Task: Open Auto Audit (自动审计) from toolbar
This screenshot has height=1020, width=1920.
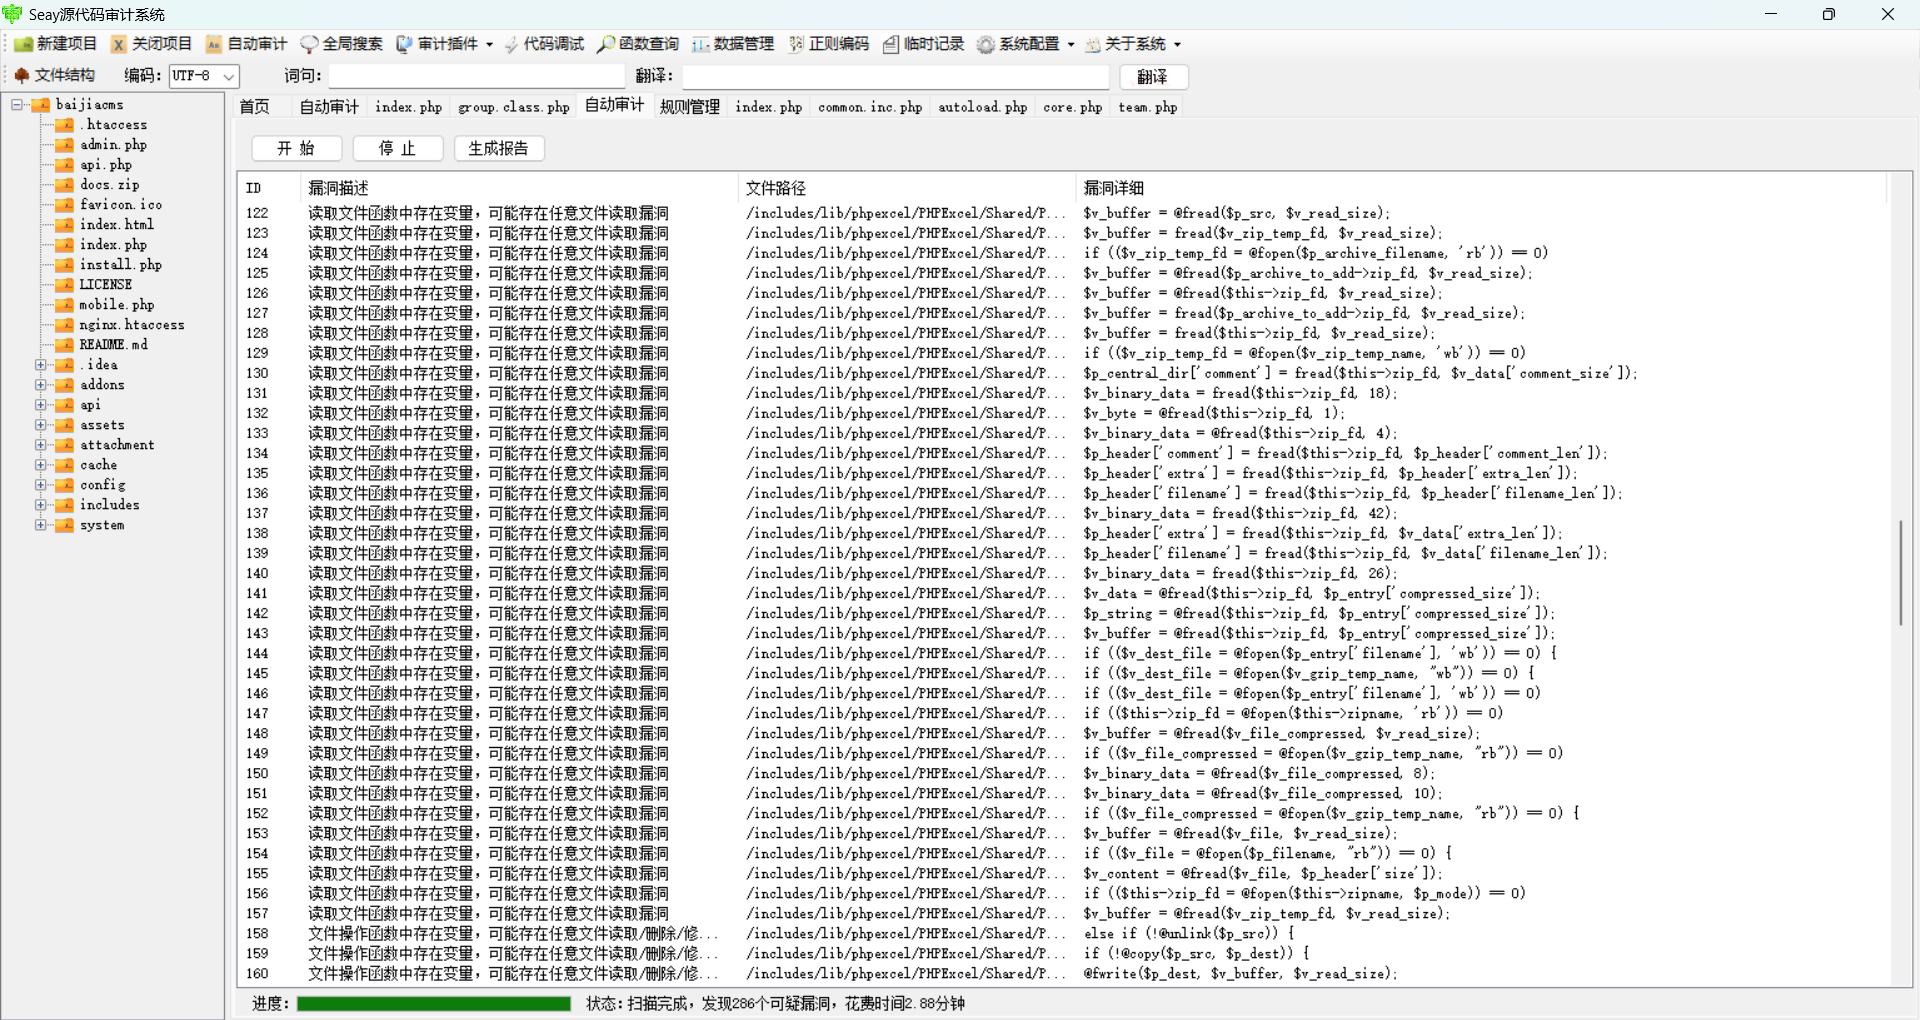Action: tap(246, 44)
